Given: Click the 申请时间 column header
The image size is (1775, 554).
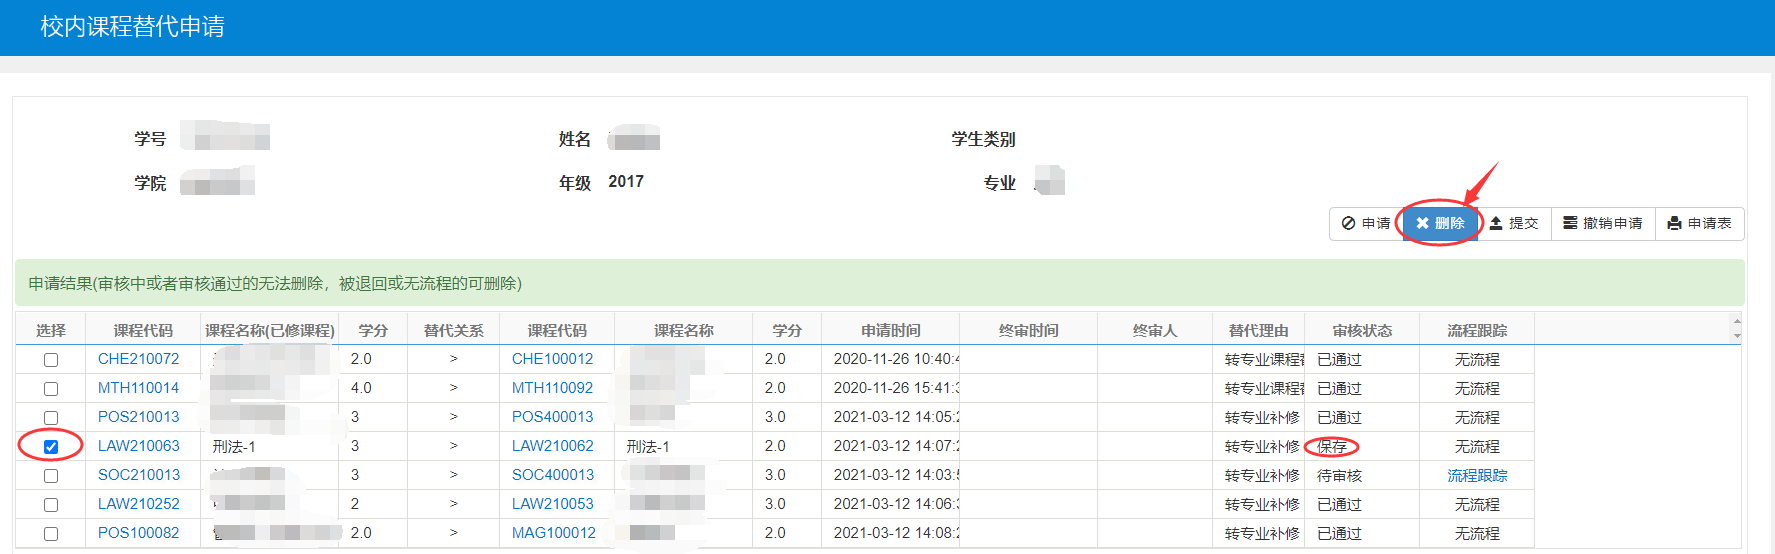Looking at the screenshot, I should [x=890, y=330].
